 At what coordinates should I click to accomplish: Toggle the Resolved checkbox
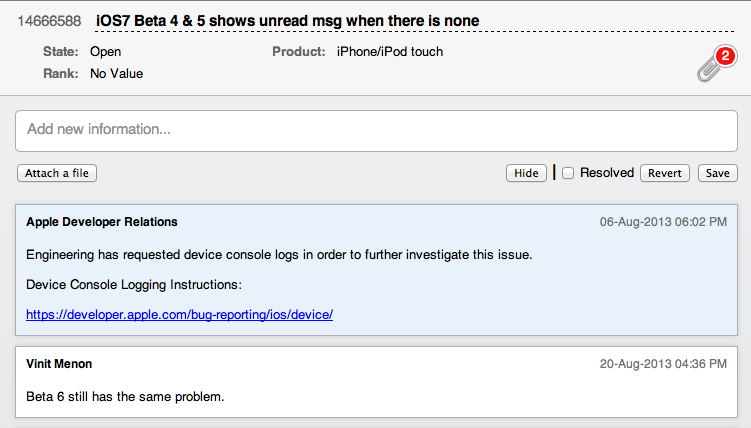click(568, 173)
